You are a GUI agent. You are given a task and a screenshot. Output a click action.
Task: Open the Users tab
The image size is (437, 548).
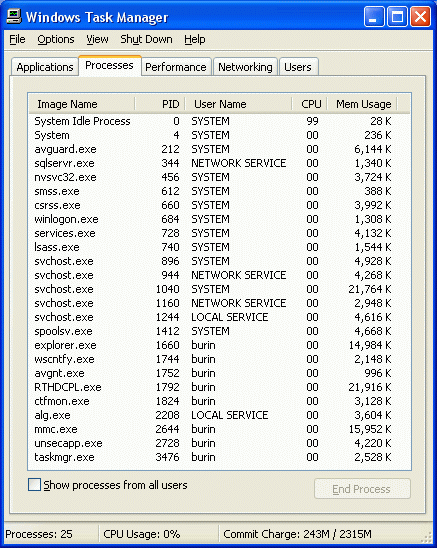click(x=298, y=67)
